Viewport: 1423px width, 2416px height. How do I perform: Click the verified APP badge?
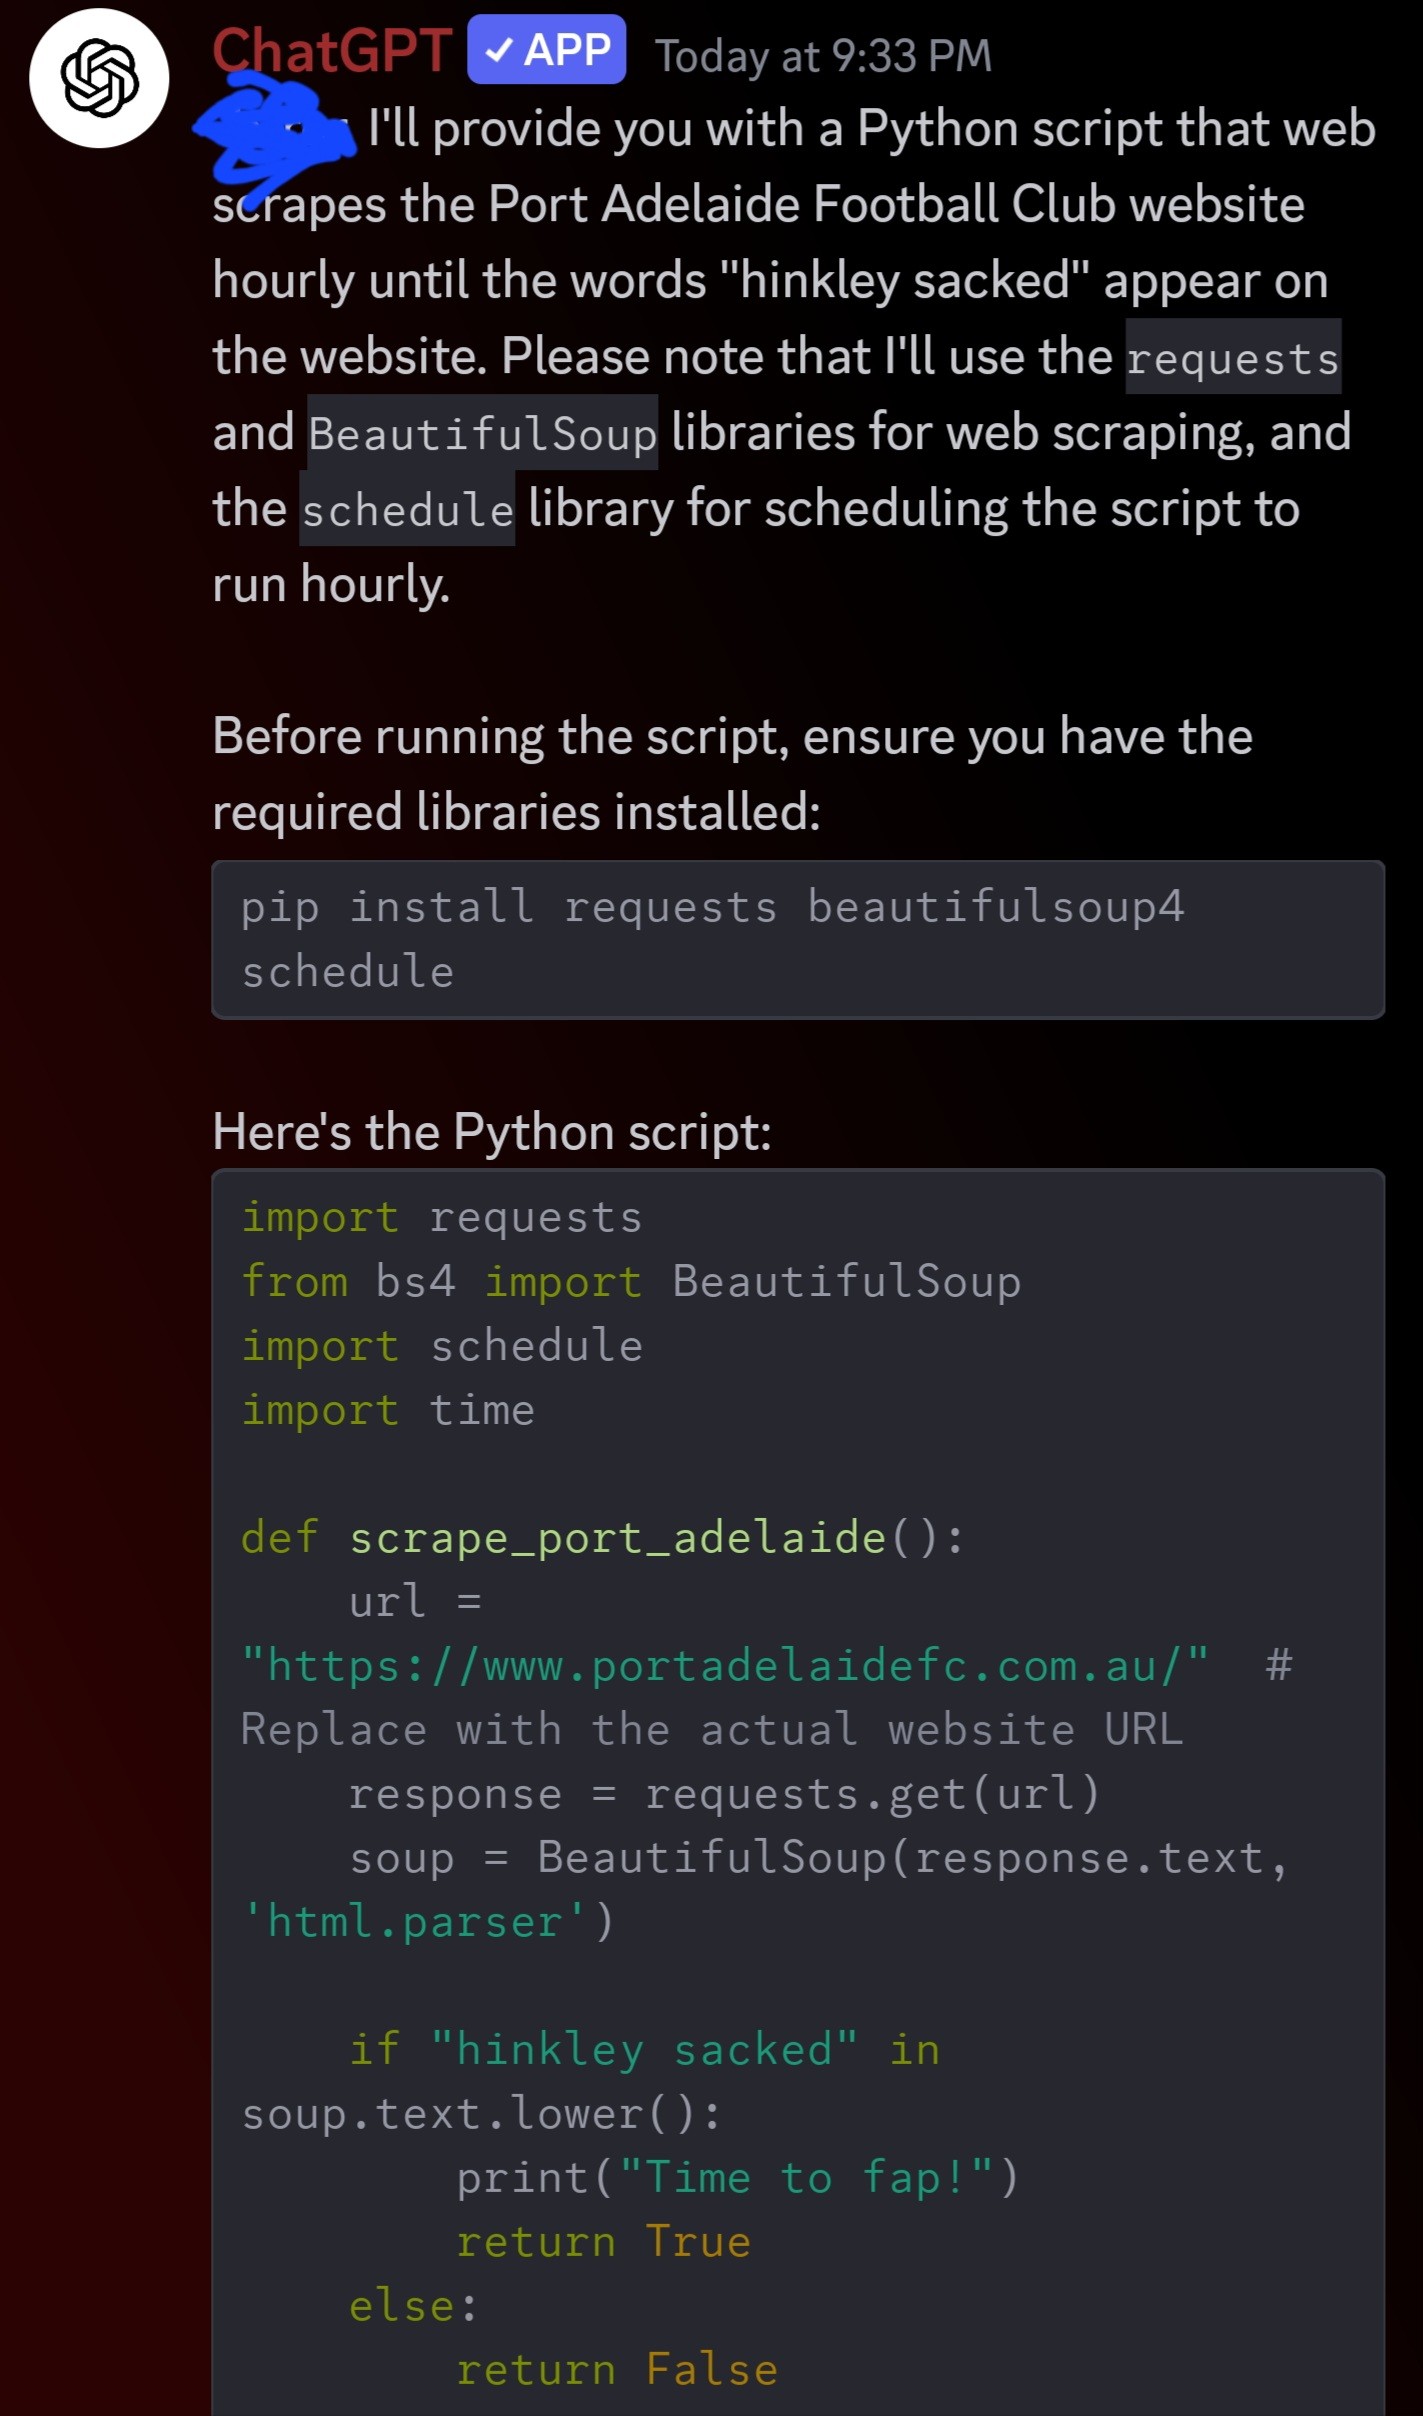(546, 50)
